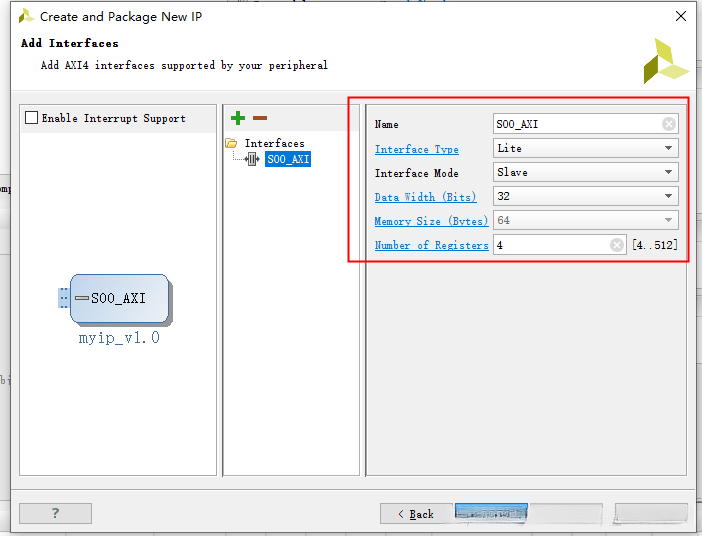Viewport: 702px width, 536px height.
Task: Click the Name input field with S00_AXI
Action: coord(586,124)
